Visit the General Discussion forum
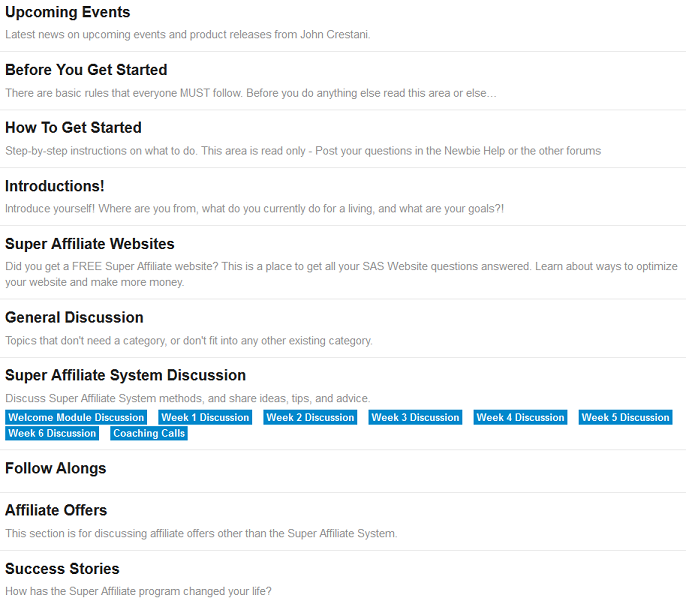686x604 pixels. point(74,317)
